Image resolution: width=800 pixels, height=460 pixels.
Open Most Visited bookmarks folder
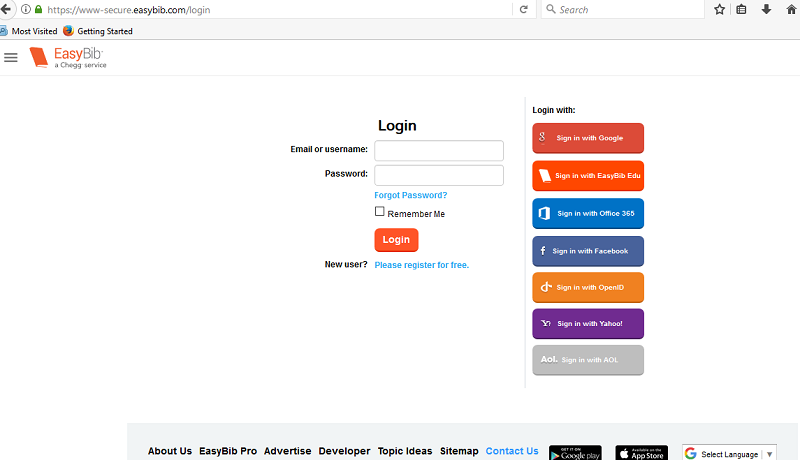[29, 31]
